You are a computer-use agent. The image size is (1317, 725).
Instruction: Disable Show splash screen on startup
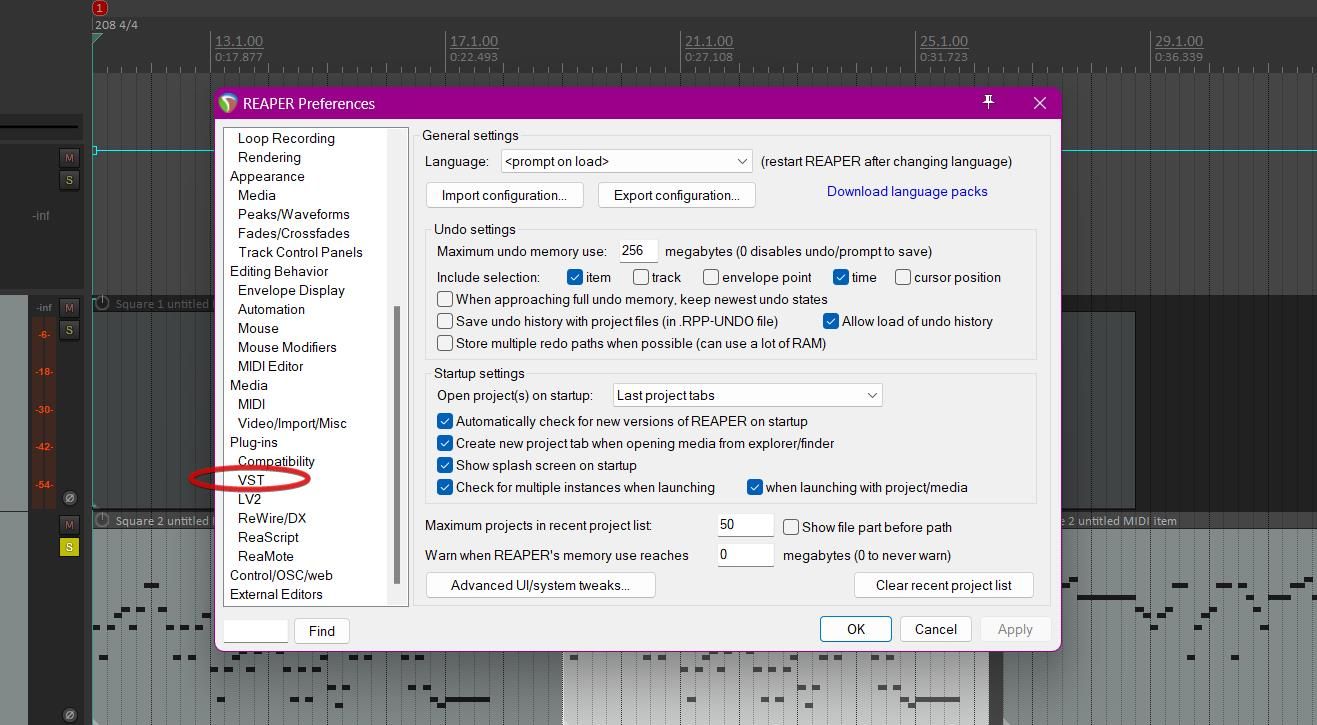click(445, 465)
